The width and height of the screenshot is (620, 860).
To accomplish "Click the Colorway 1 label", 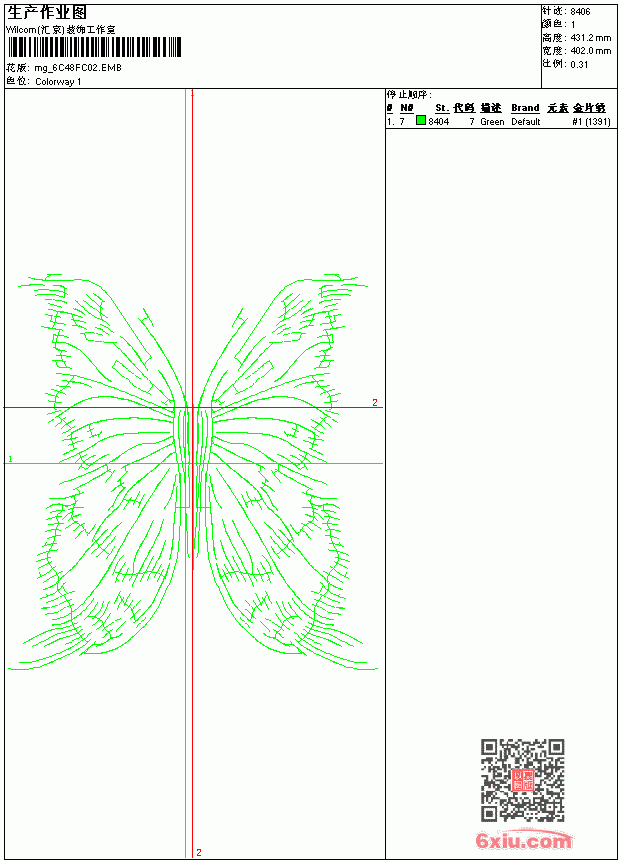I will click(x=58, y=82).
